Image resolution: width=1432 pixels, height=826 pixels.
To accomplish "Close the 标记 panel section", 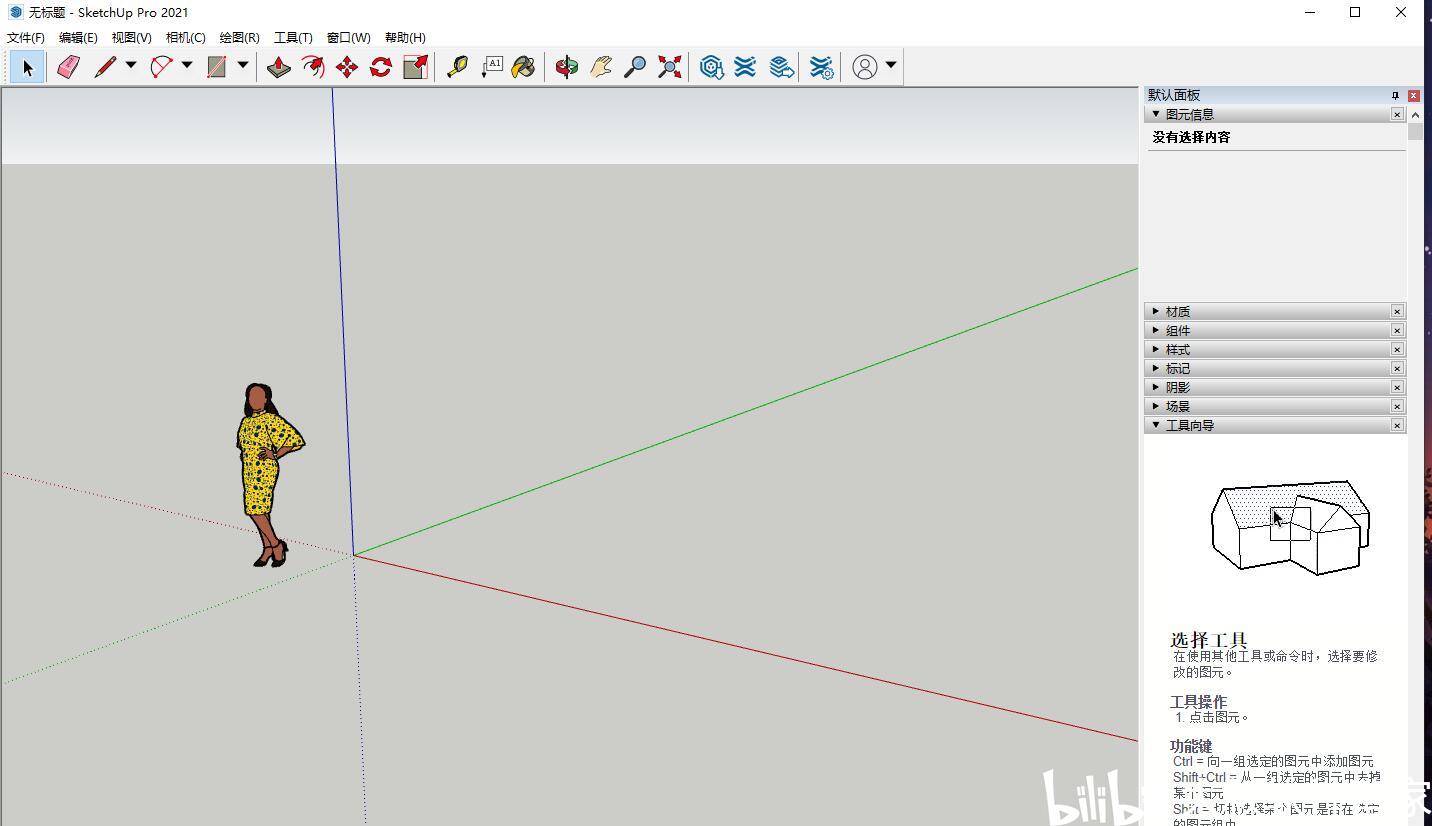I will pyautogui.click(x=1397, y=368).
